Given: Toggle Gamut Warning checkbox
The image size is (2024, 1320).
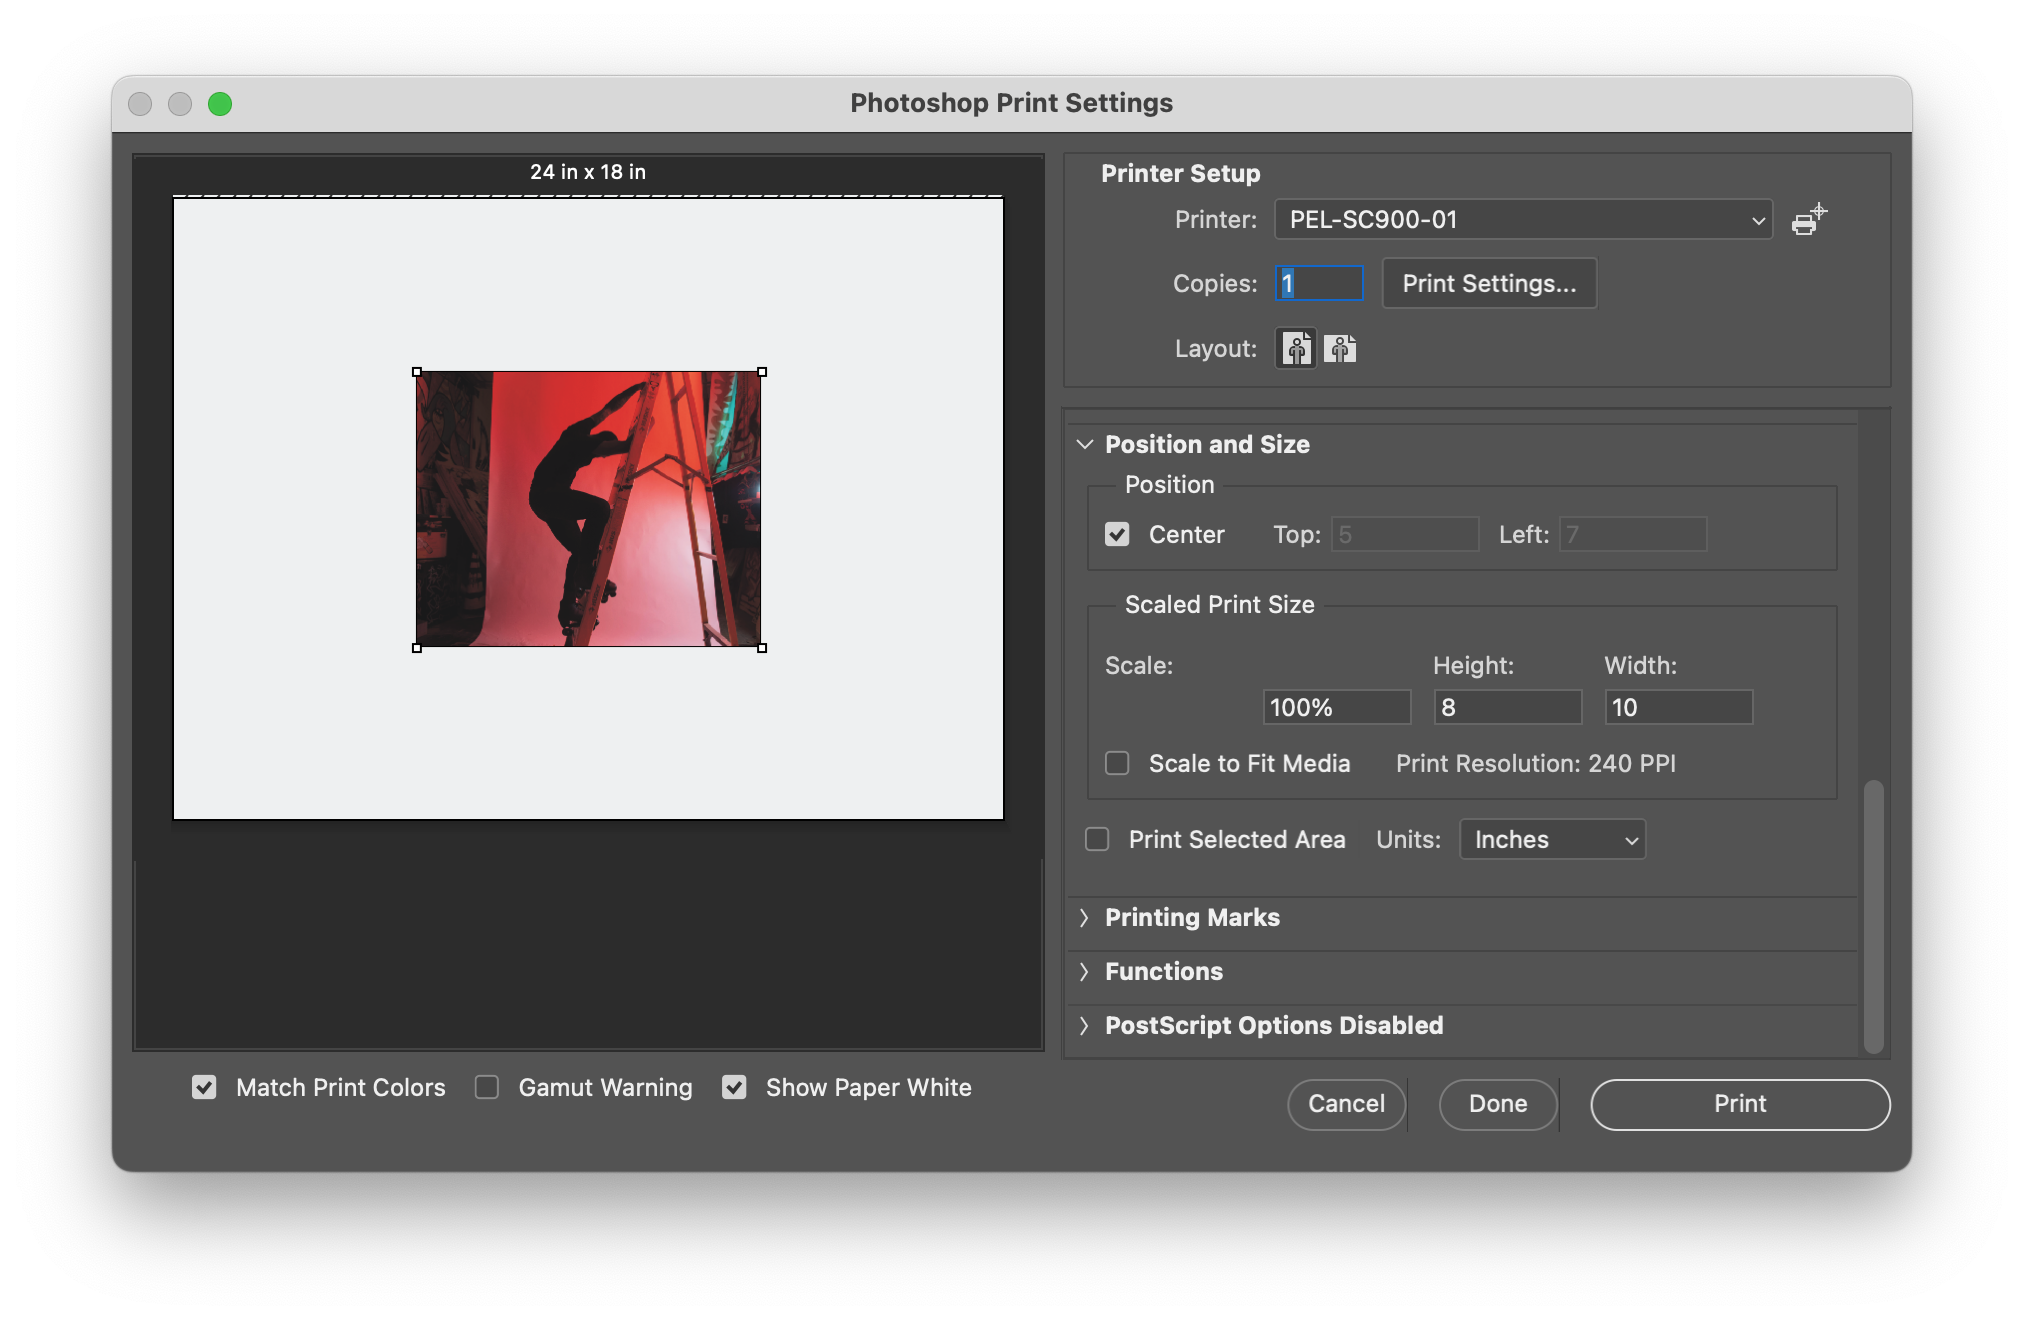Looking at the screenshot, I should [x=487, y=1087].
